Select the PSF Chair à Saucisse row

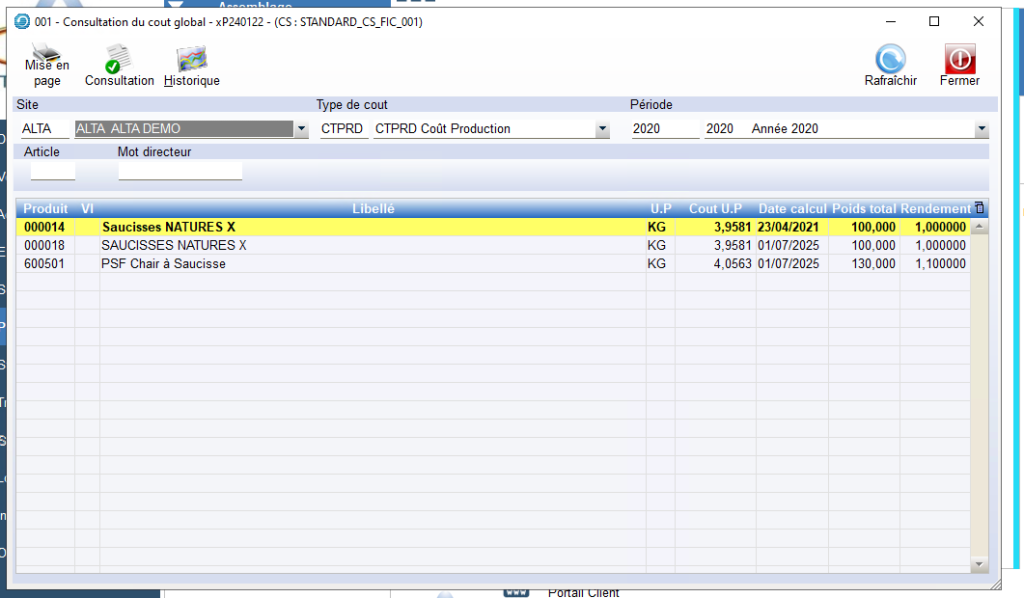coord(163,264)
